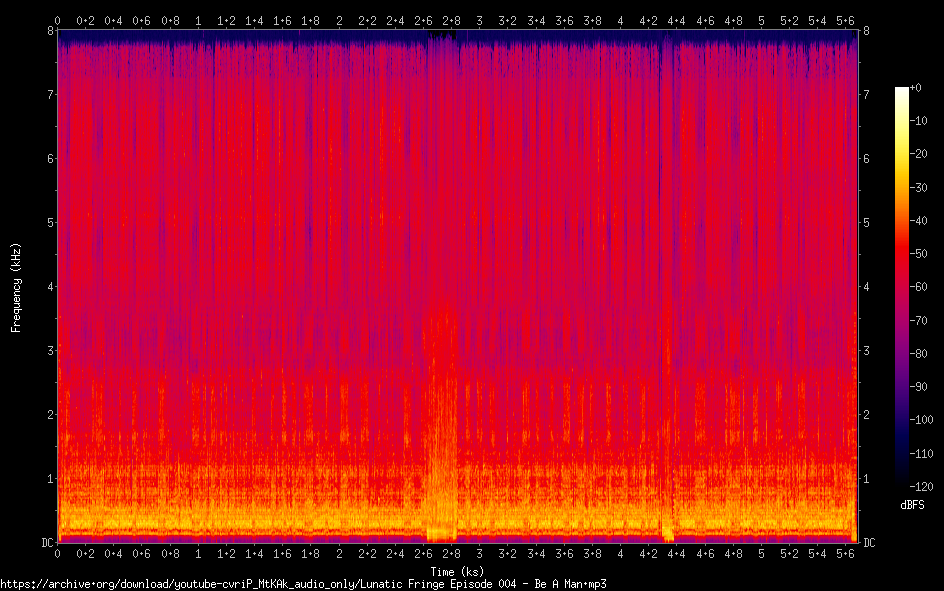Image resolution: width=944 pixels, height=591 pixels.
Task: Click the top of the dBFS color bar
Action: (901, 90)
